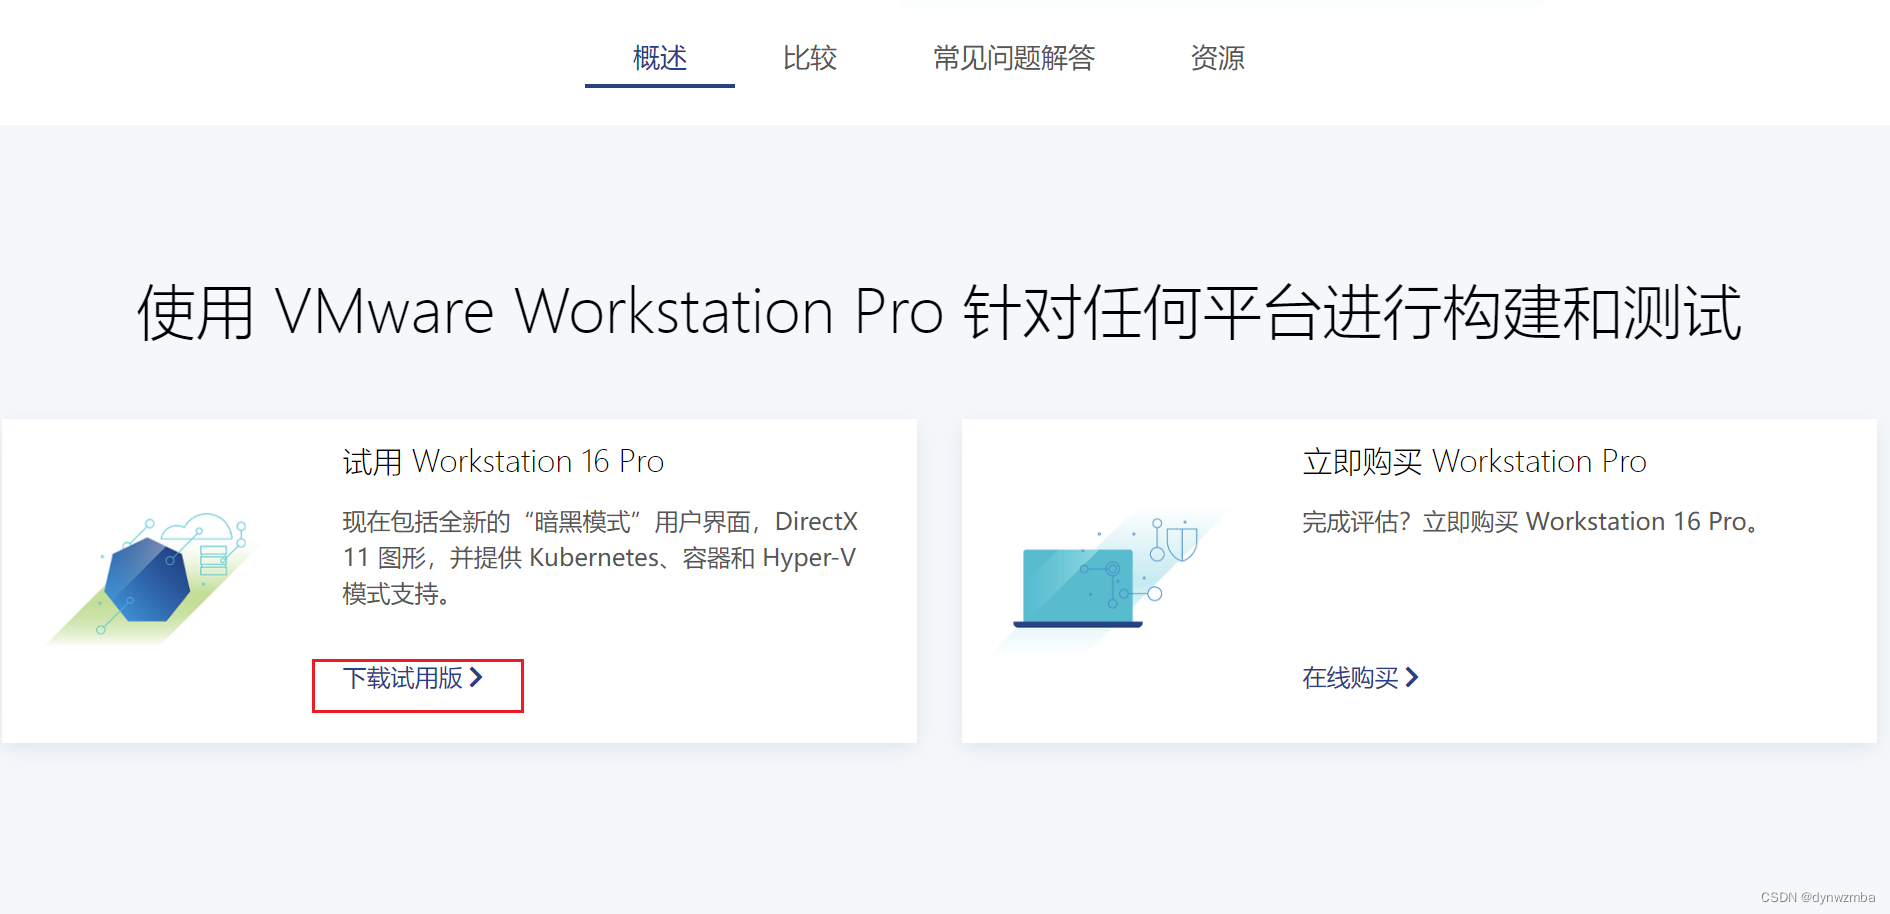Click the text 完成评估？立即购买 Workstation 16 Pro
This screenshot has width=1890, height=914.
(x=1531, y=522)
